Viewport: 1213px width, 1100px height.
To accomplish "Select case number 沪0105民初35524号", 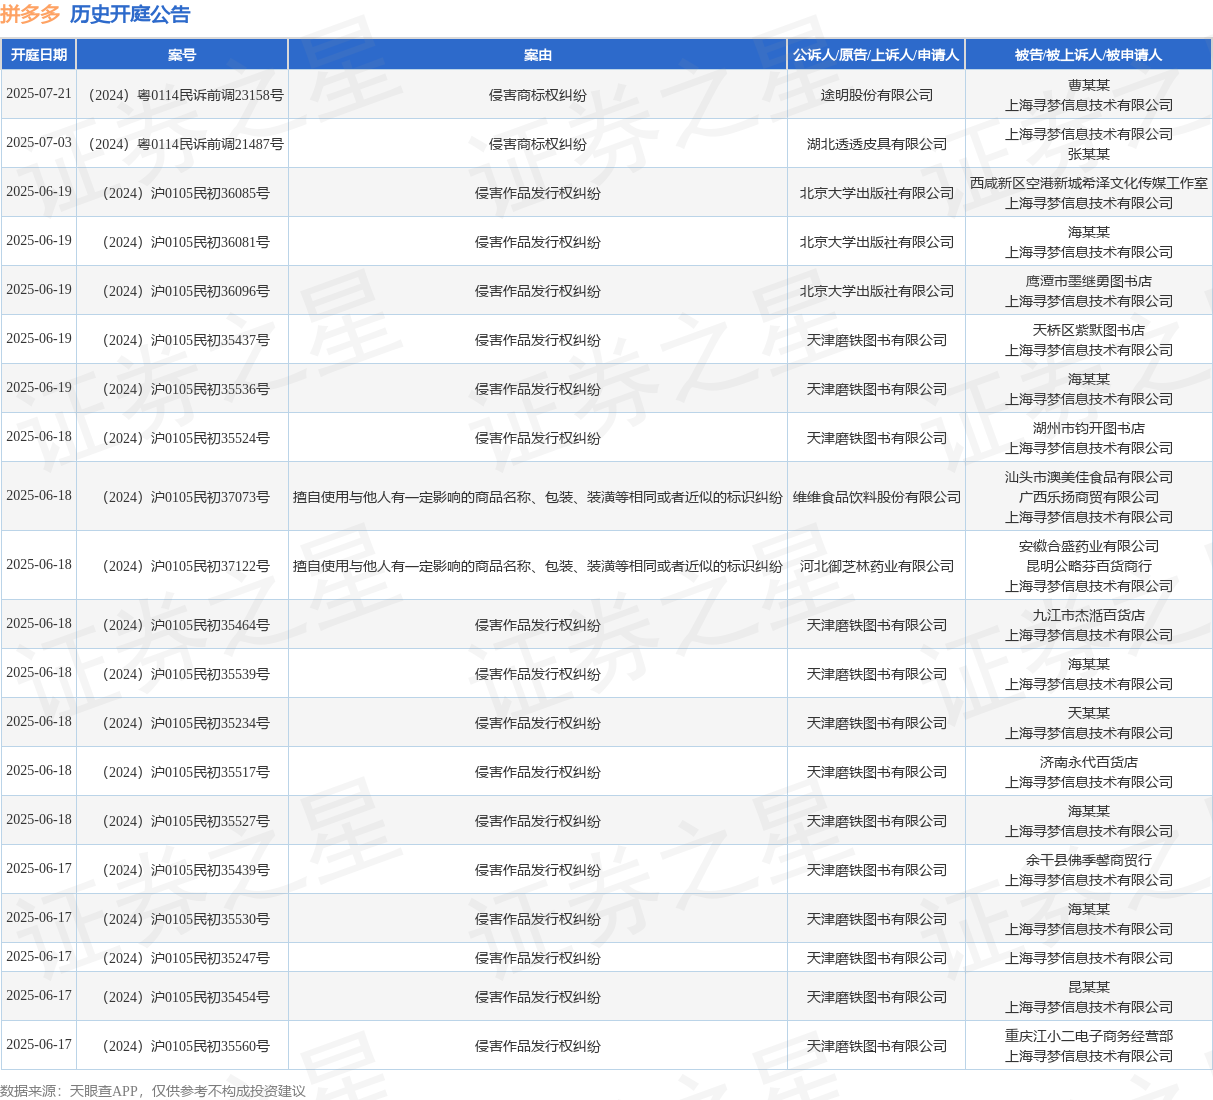I will tap(210, 439).
